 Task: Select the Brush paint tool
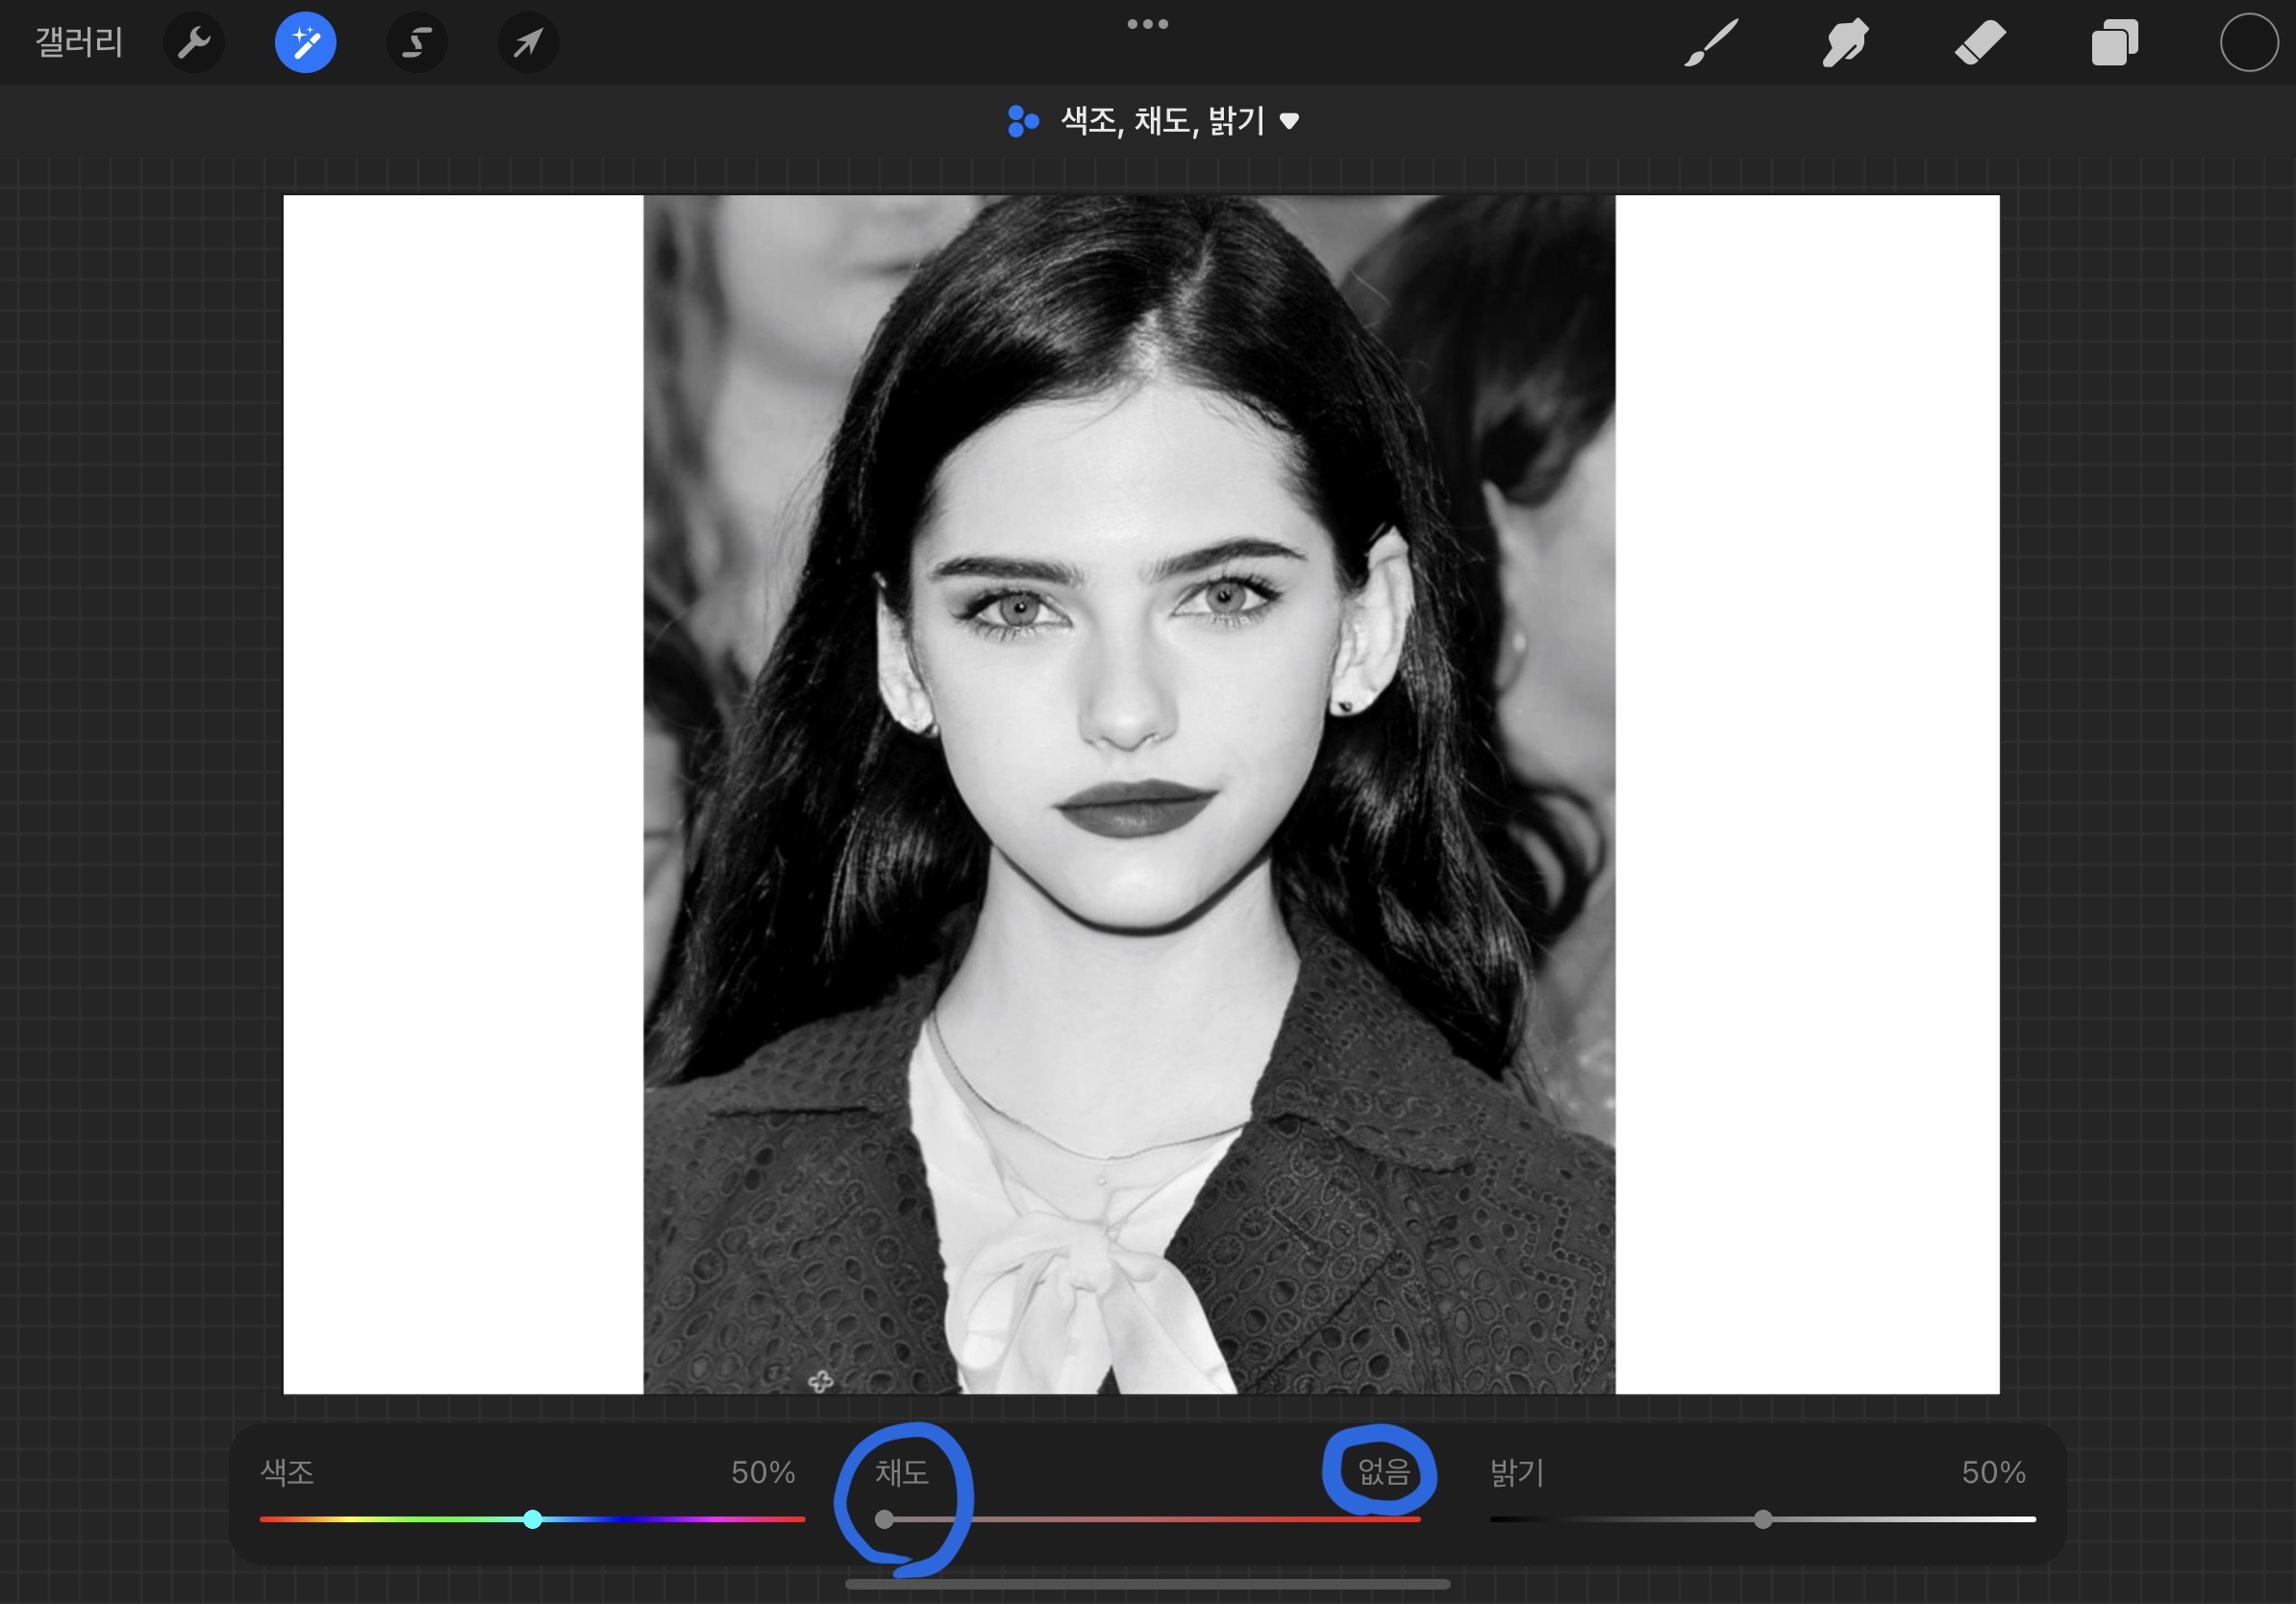tap(1711, 43)
